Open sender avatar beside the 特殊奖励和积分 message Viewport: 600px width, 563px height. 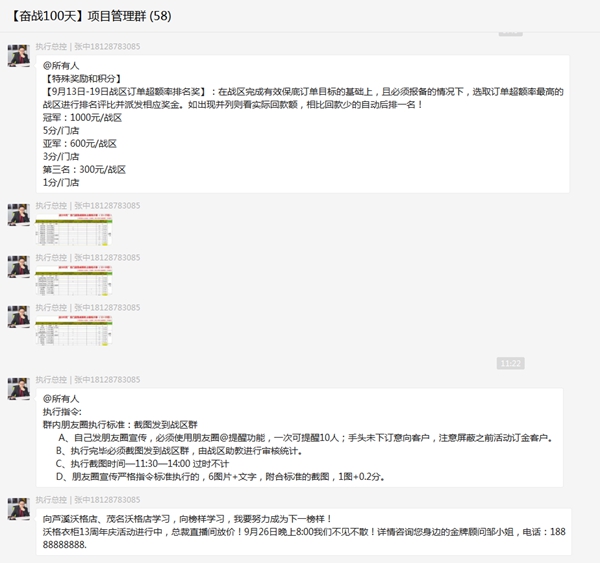(x=19, y=55)
